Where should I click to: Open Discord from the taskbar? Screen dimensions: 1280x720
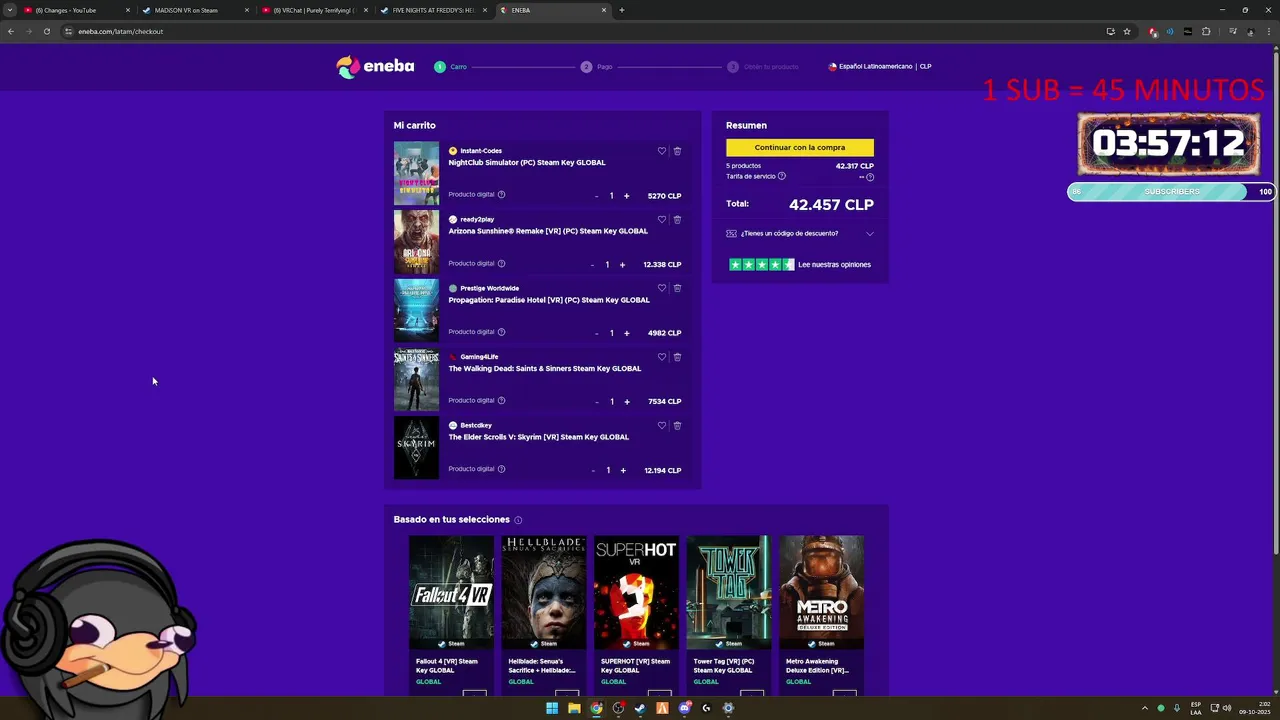(684, 708)
